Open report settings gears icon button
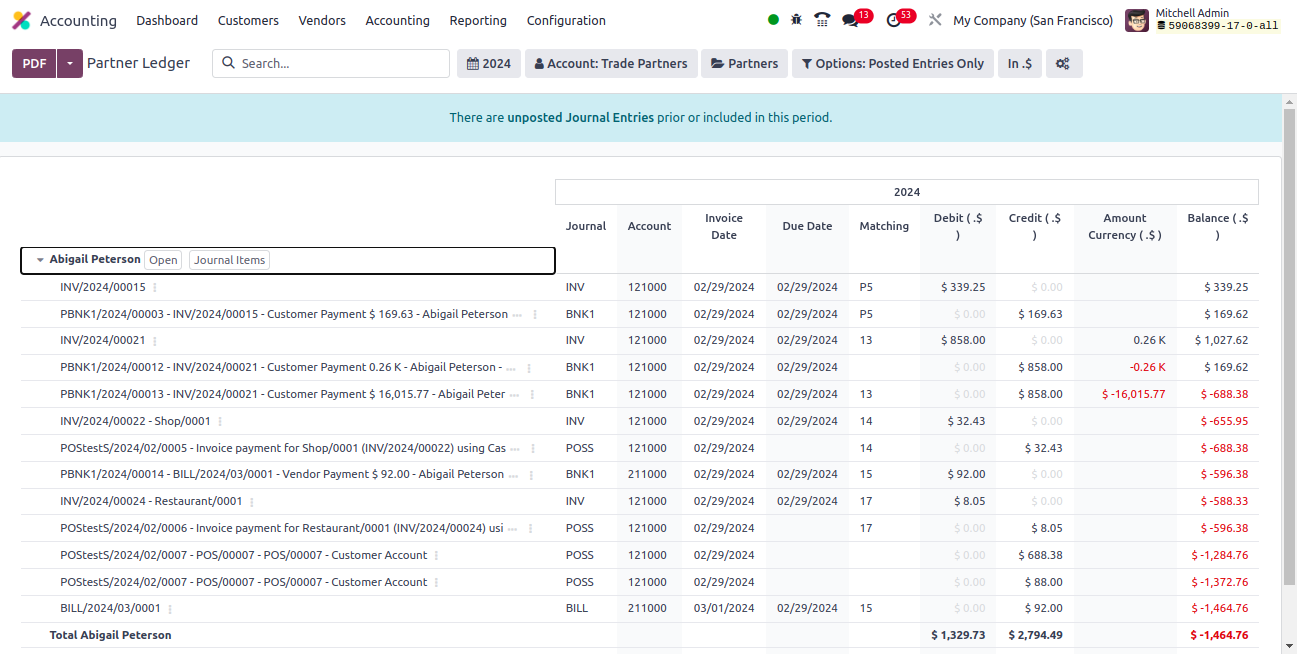Viewport: 1297px width, 654px height. [x=1063, y=63]
